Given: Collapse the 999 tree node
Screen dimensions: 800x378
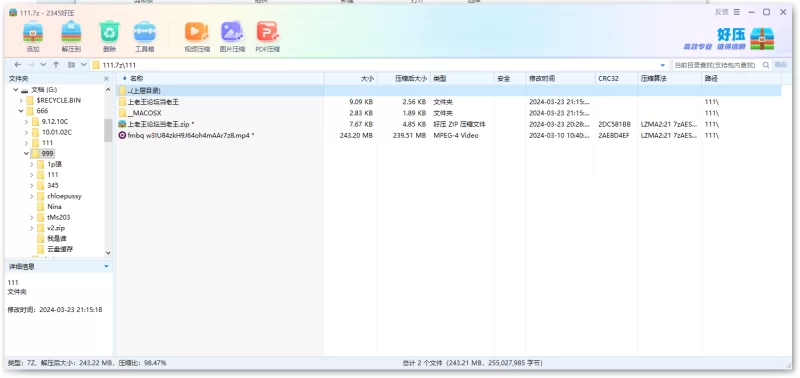Looking at the screenshot, I should click(26, 154).
